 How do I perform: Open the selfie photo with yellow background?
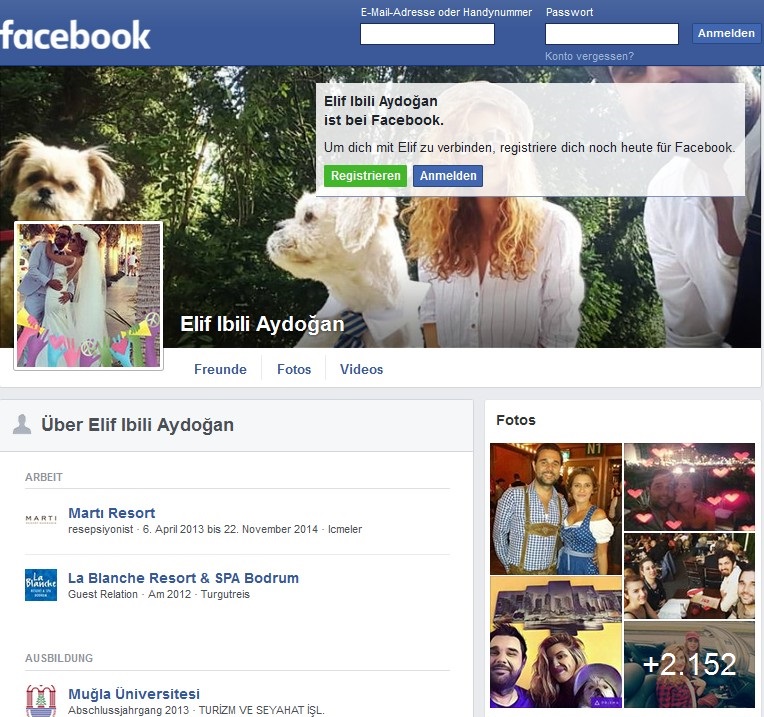(x=556, y=642)
